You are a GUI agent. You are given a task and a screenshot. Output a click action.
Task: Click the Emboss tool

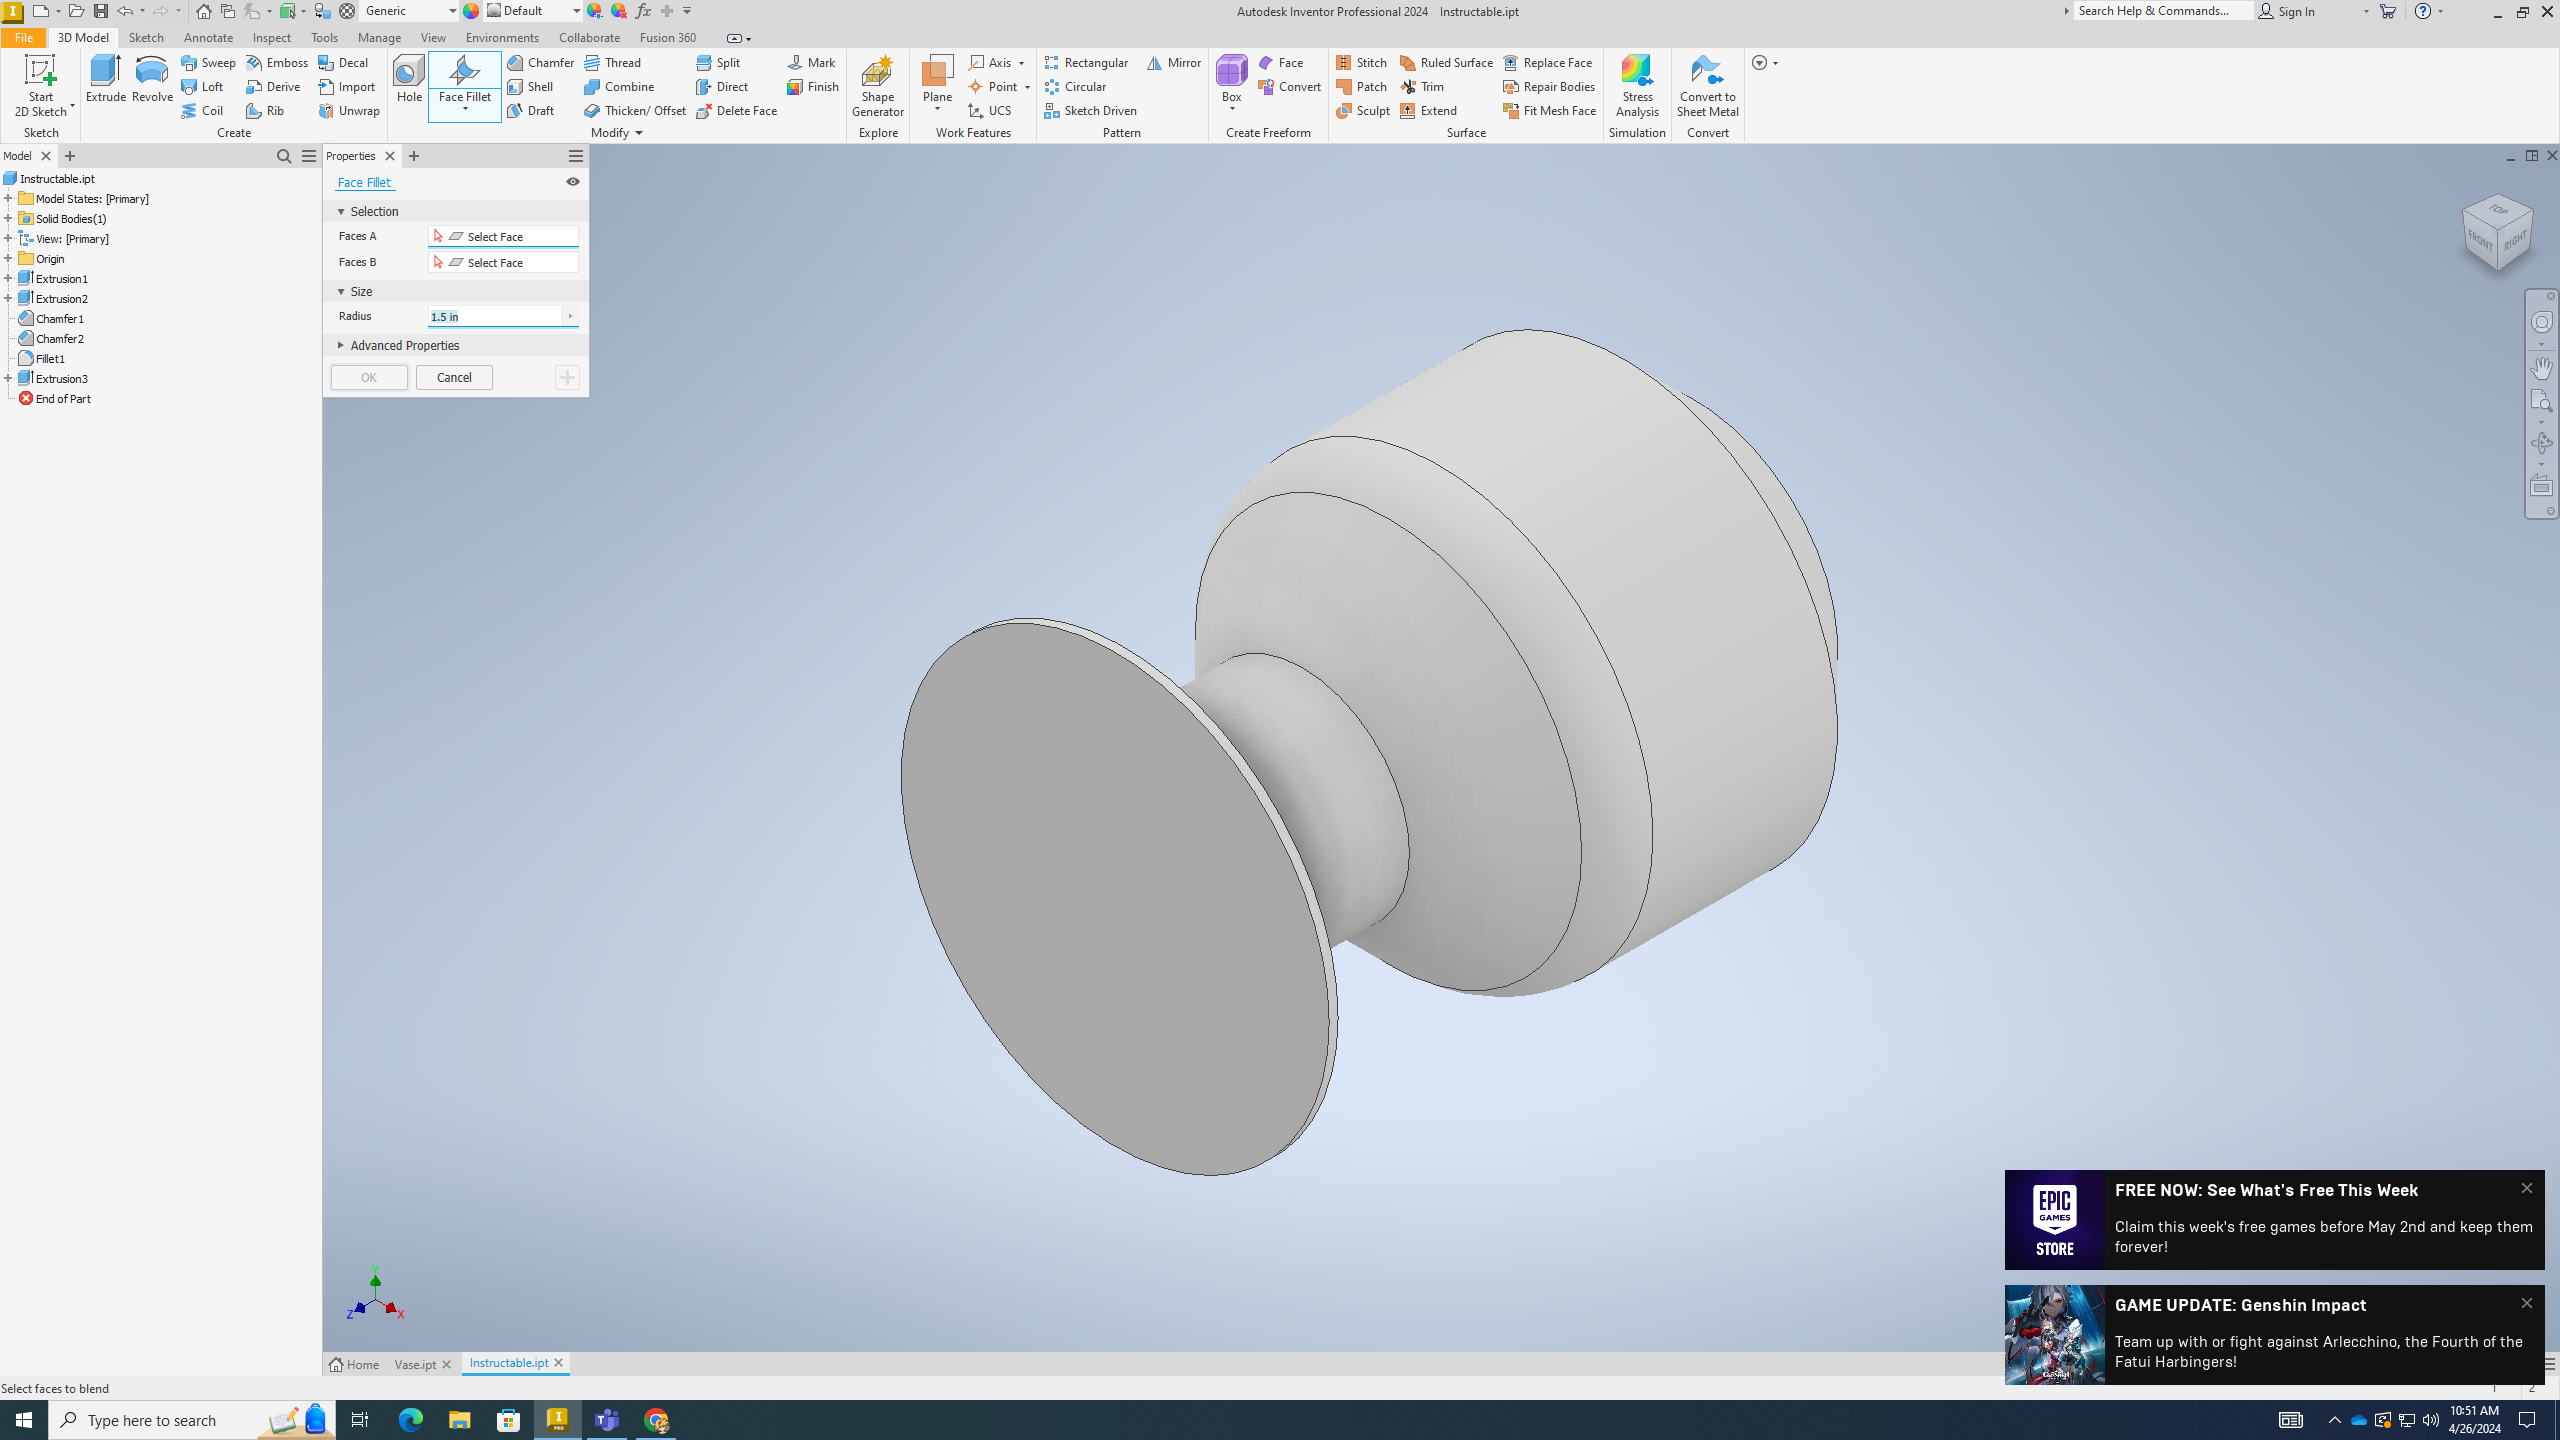277,62
